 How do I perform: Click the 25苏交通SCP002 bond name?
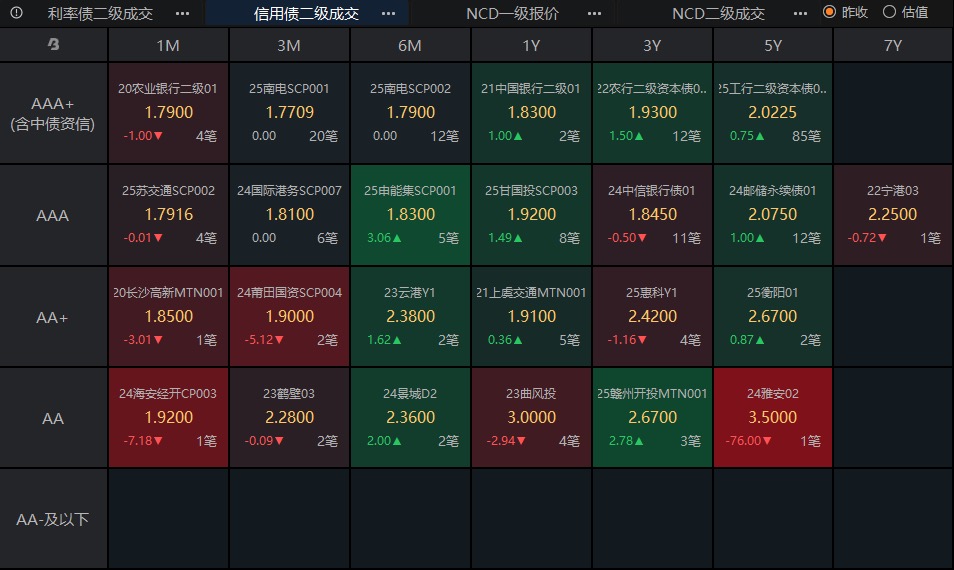169,191
